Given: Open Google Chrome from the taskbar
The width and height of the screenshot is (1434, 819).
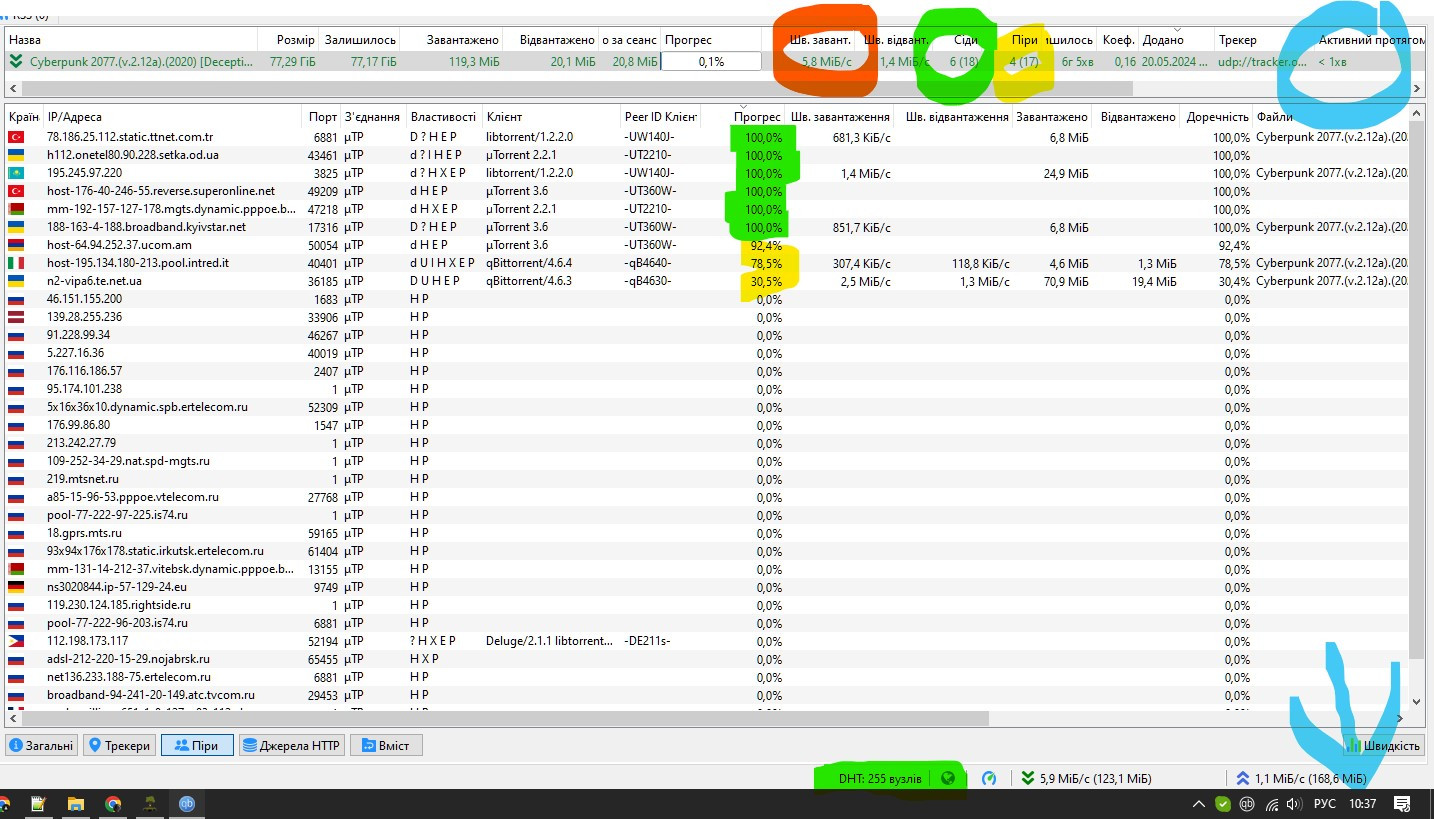Looking at the screenshot, I should click(x=113, y=804).
